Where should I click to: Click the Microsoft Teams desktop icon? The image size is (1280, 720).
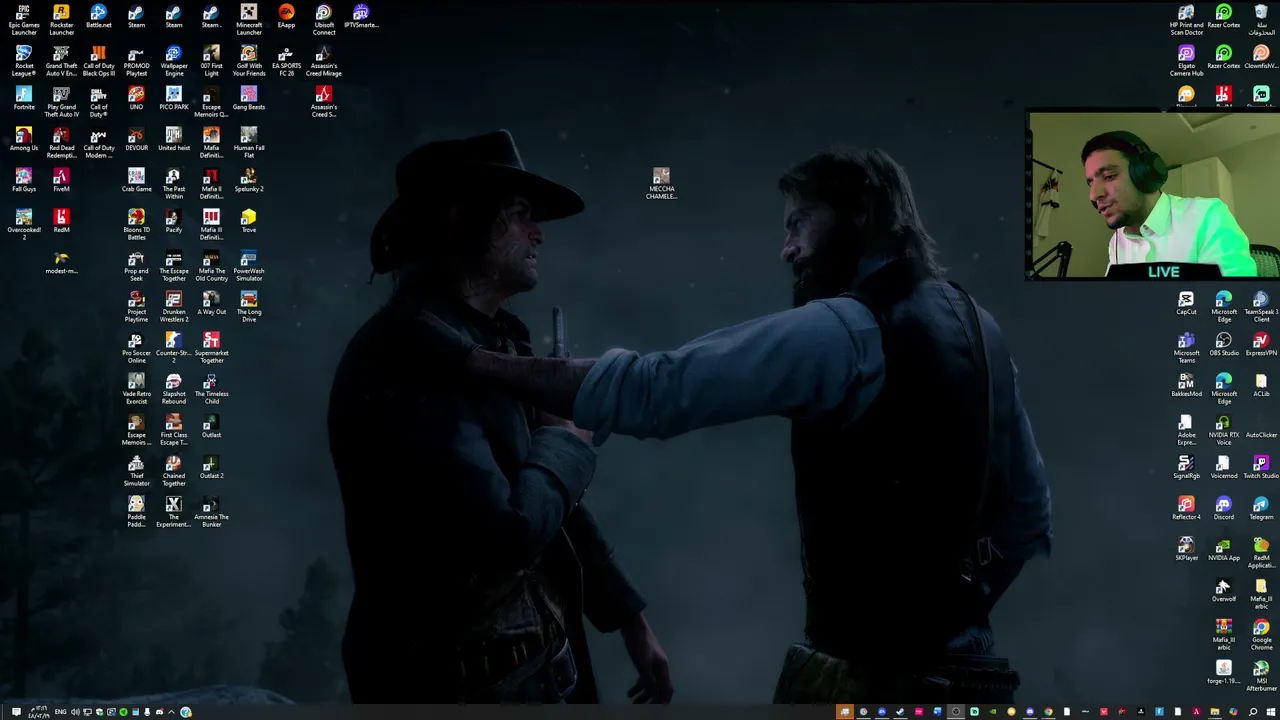(1186, 348)
